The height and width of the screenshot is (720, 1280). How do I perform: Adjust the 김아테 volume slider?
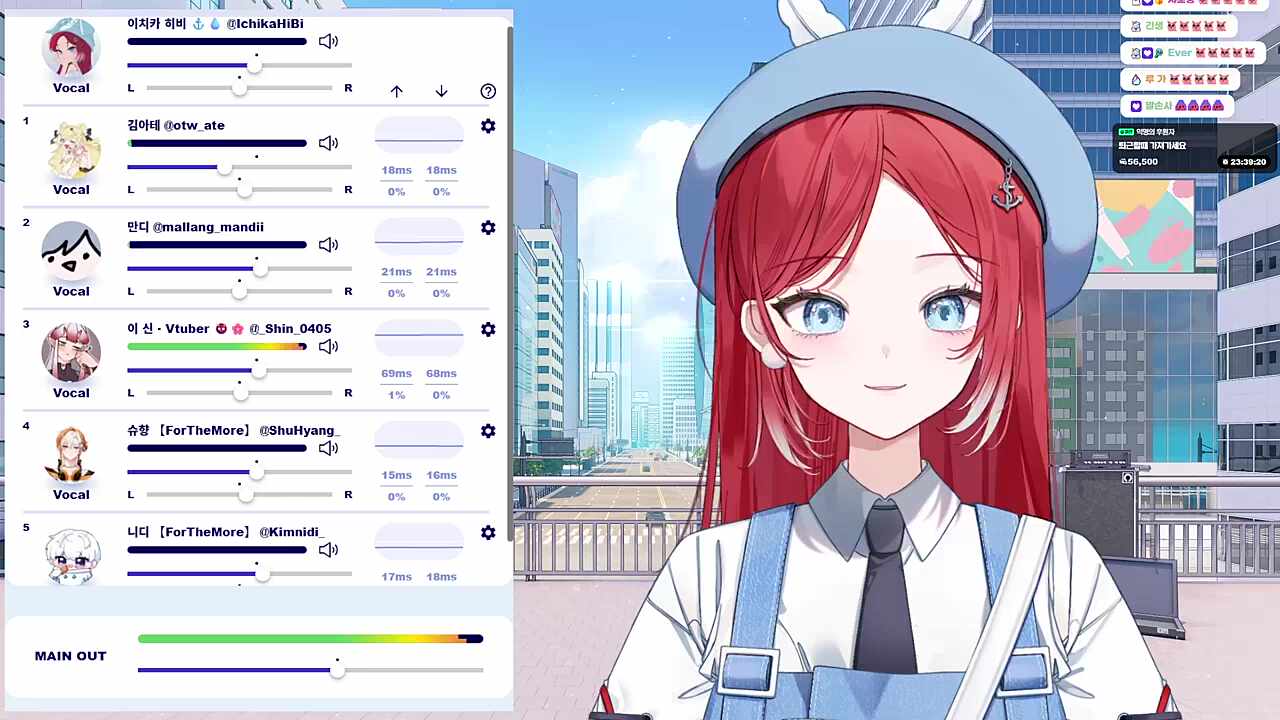pos(240,167)
